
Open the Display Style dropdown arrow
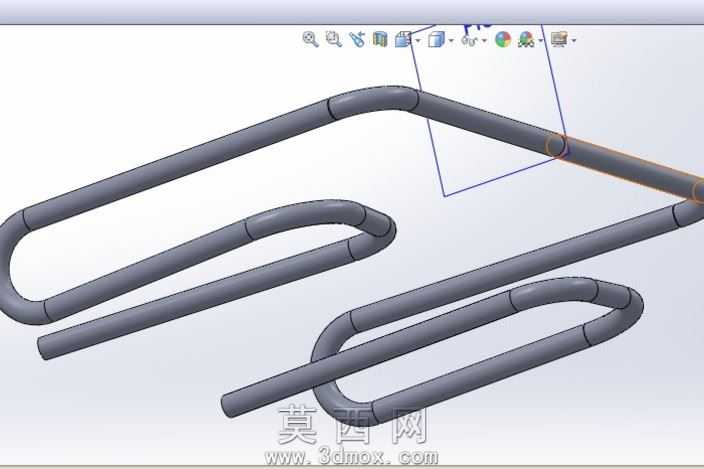[451, 41]
